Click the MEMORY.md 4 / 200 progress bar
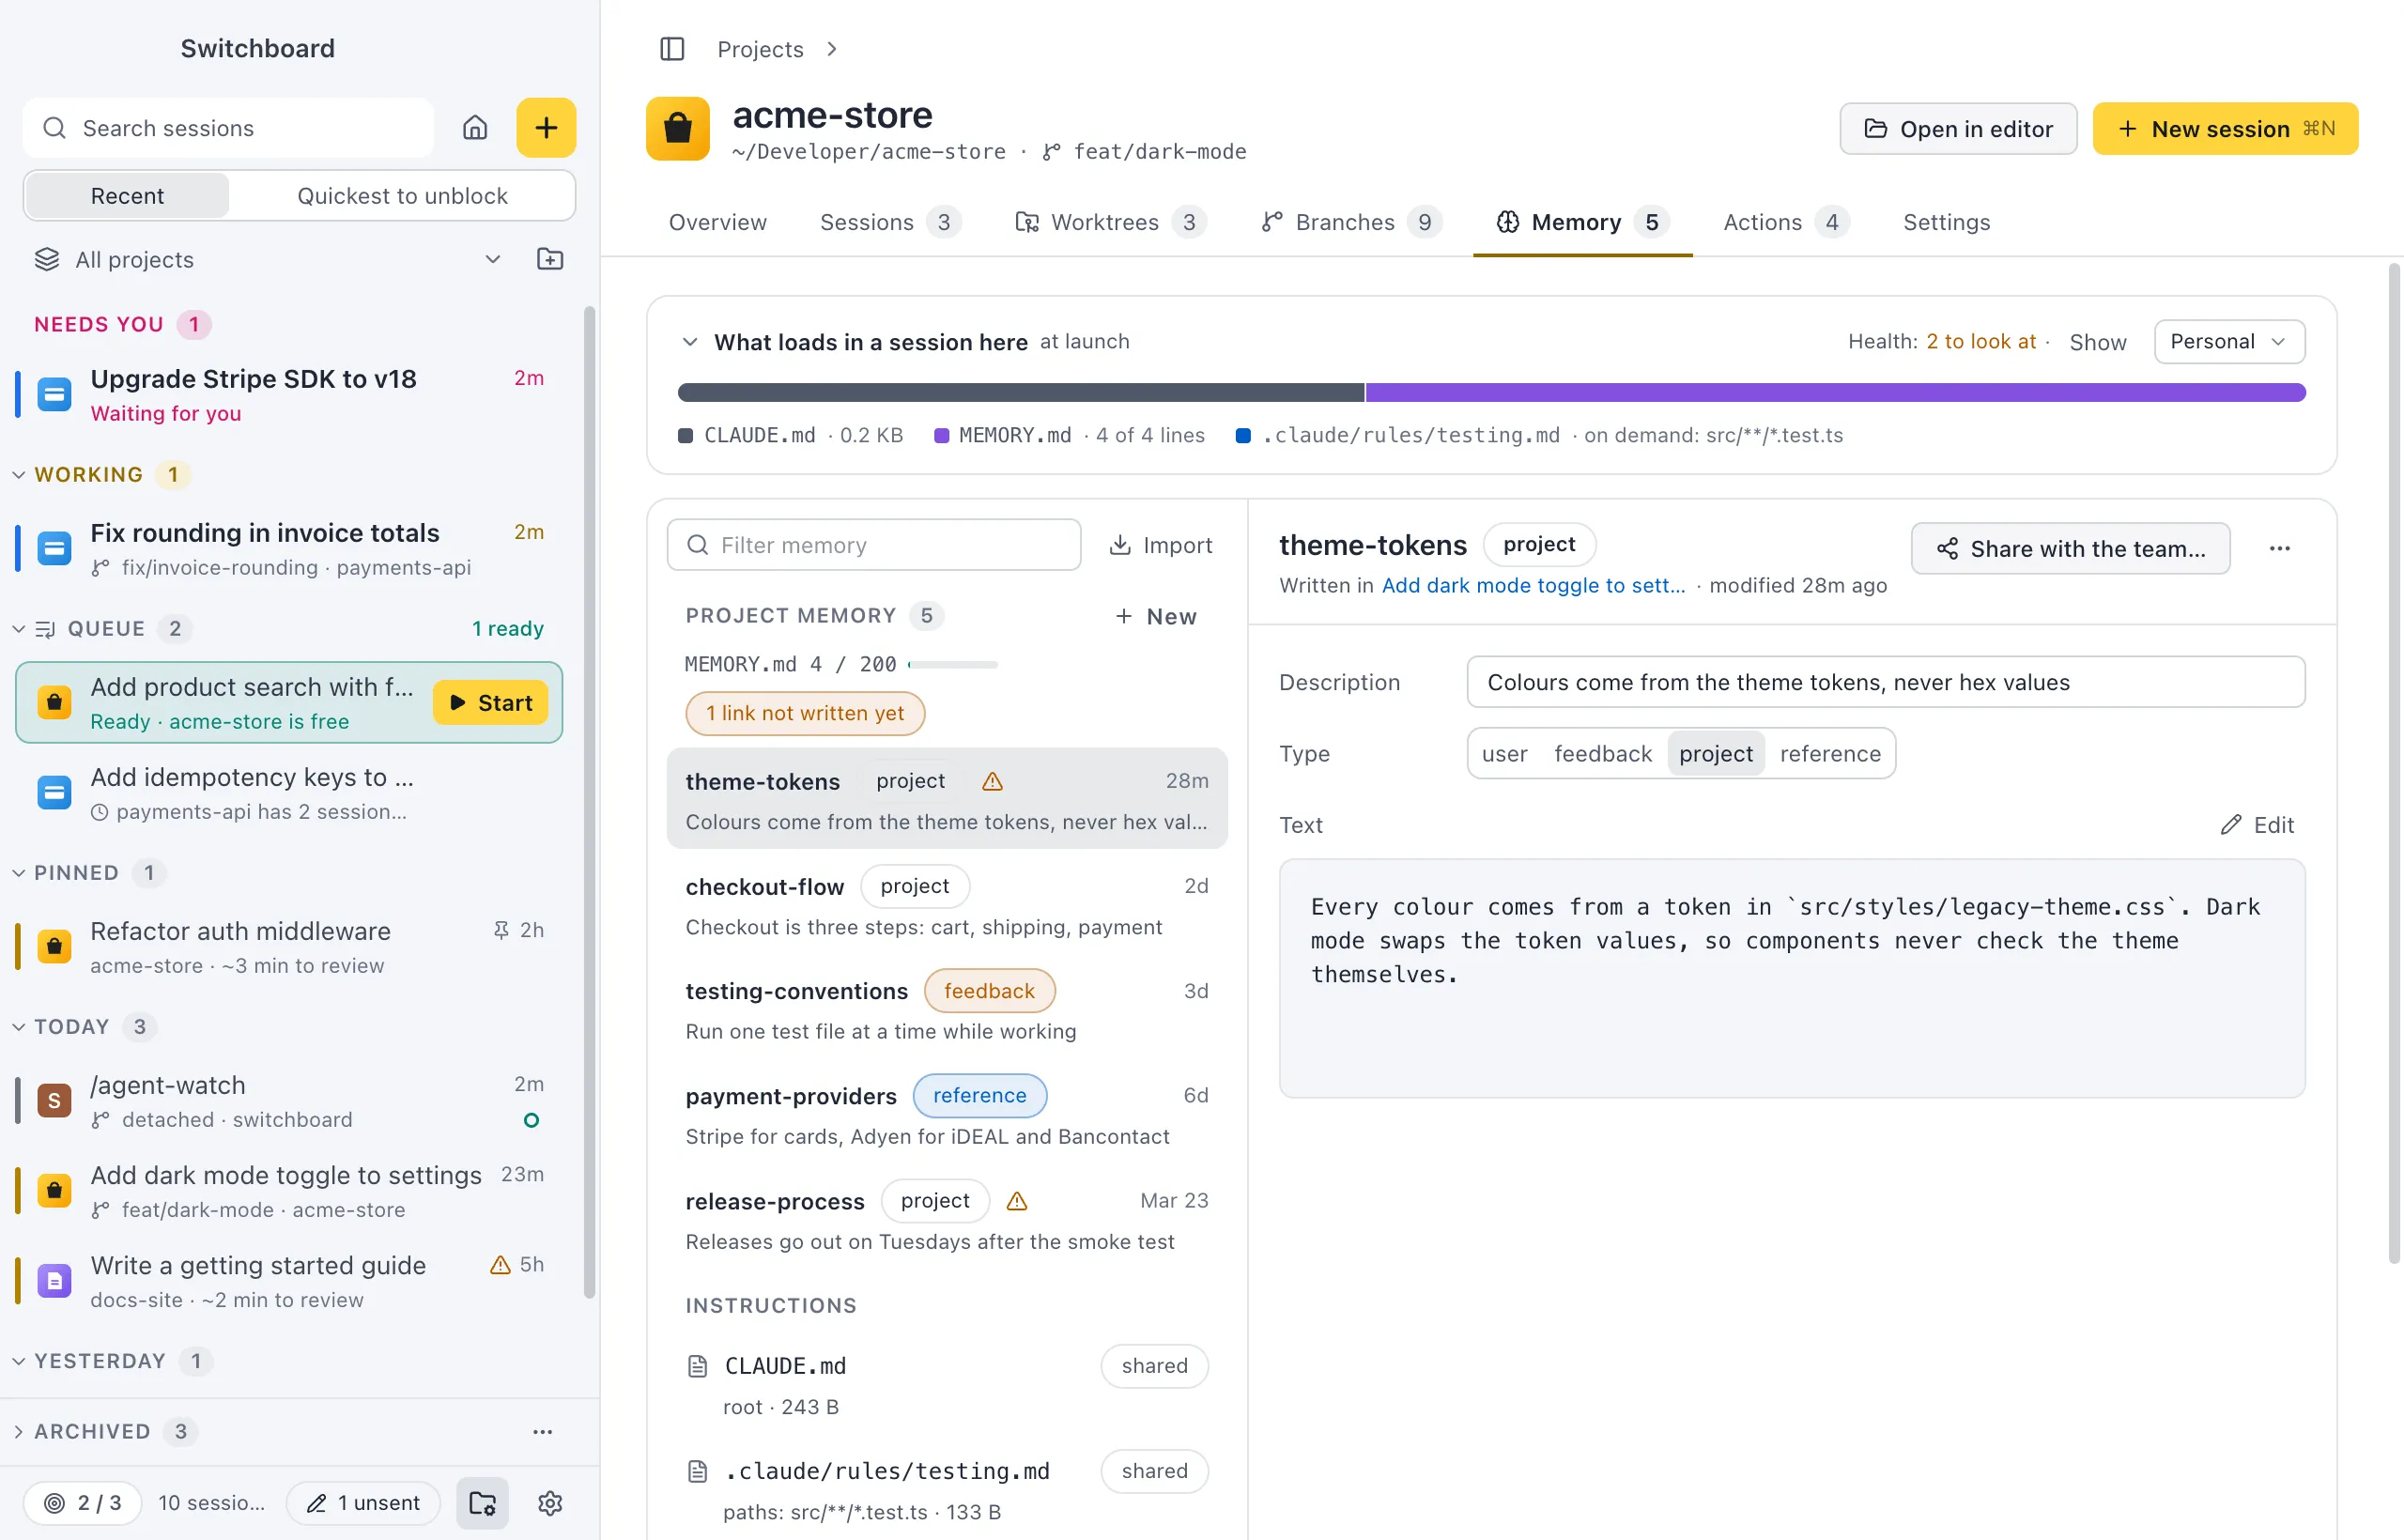The height and width of the screenshot is (1540, 2404). pyautogui.click(x=952, y=665)
